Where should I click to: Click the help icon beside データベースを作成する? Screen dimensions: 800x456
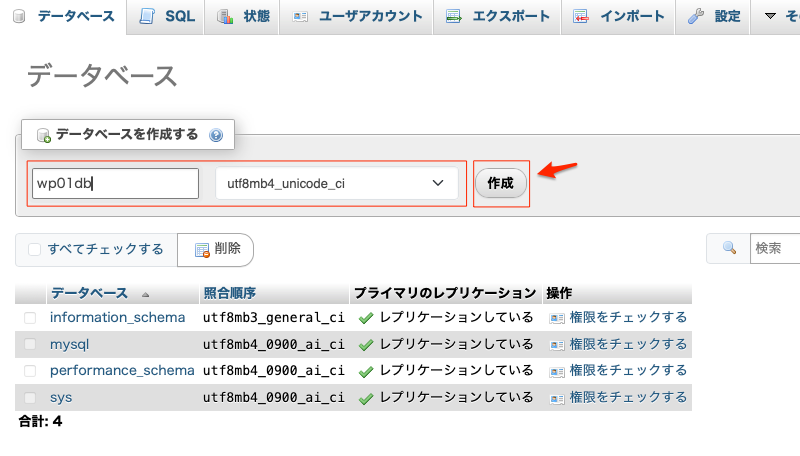point(216,135)
